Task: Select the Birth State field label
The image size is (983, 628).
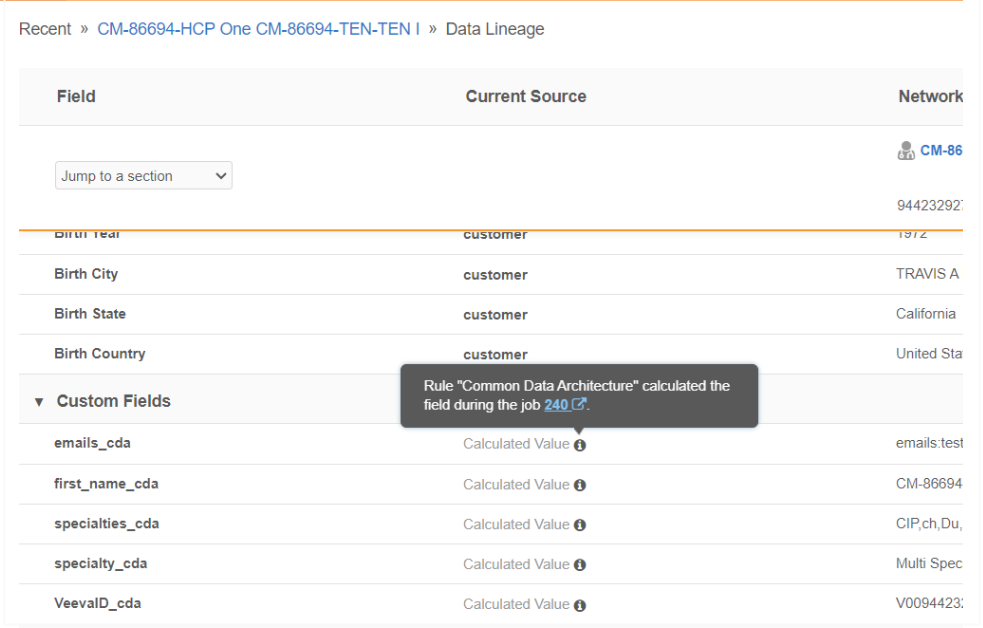Action: click(90, 314)
